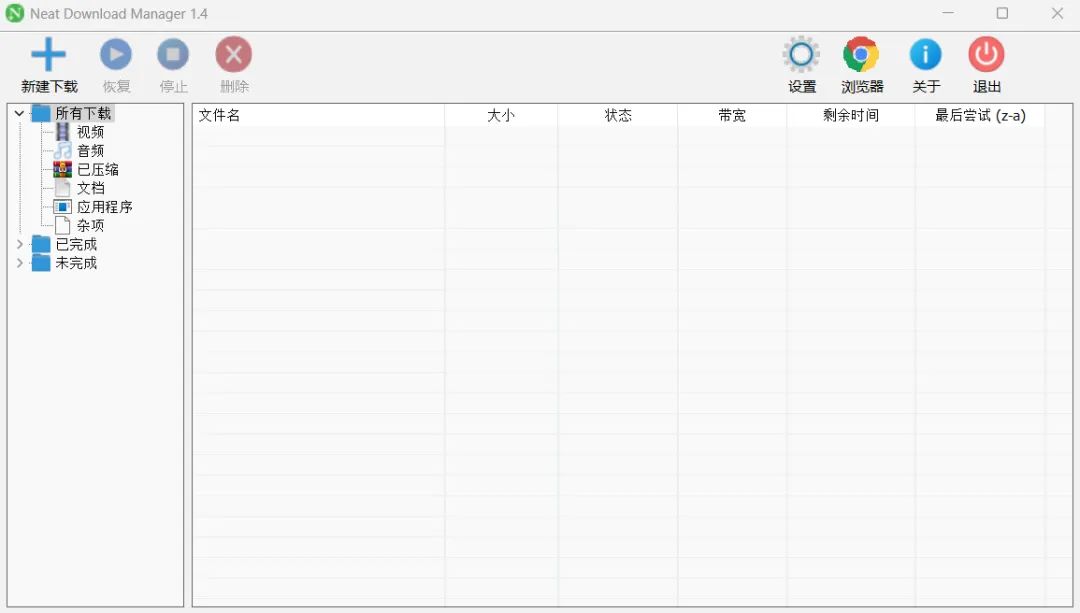Select the Audio (音频) category
Viewport: 1080px width, 613px height.
click(x=90, y=151)
